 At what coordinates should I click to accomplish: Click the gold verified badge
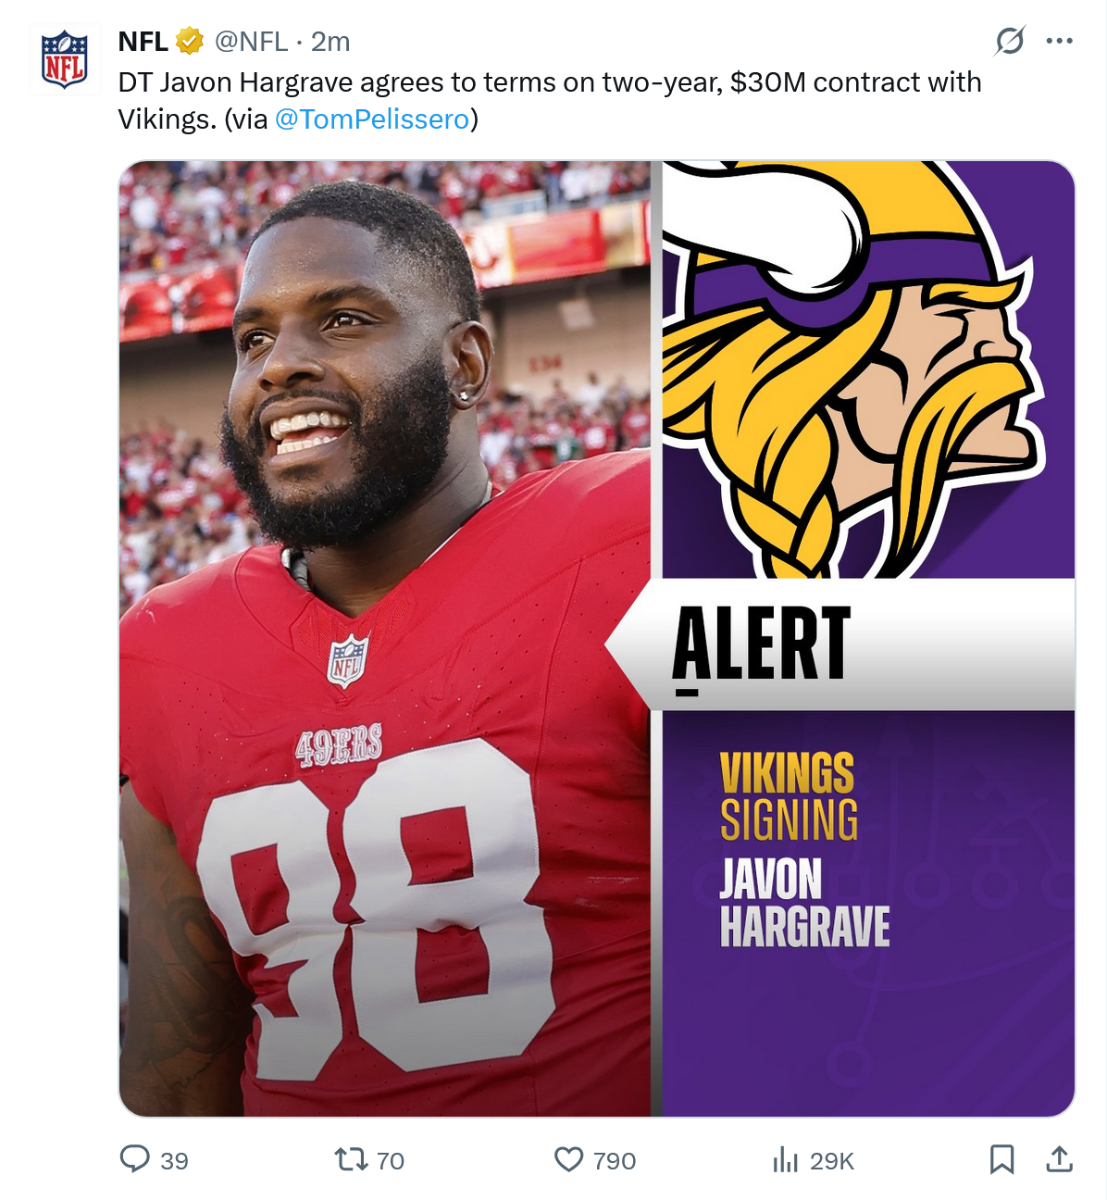pyautogui.click(x=190, y=41)
